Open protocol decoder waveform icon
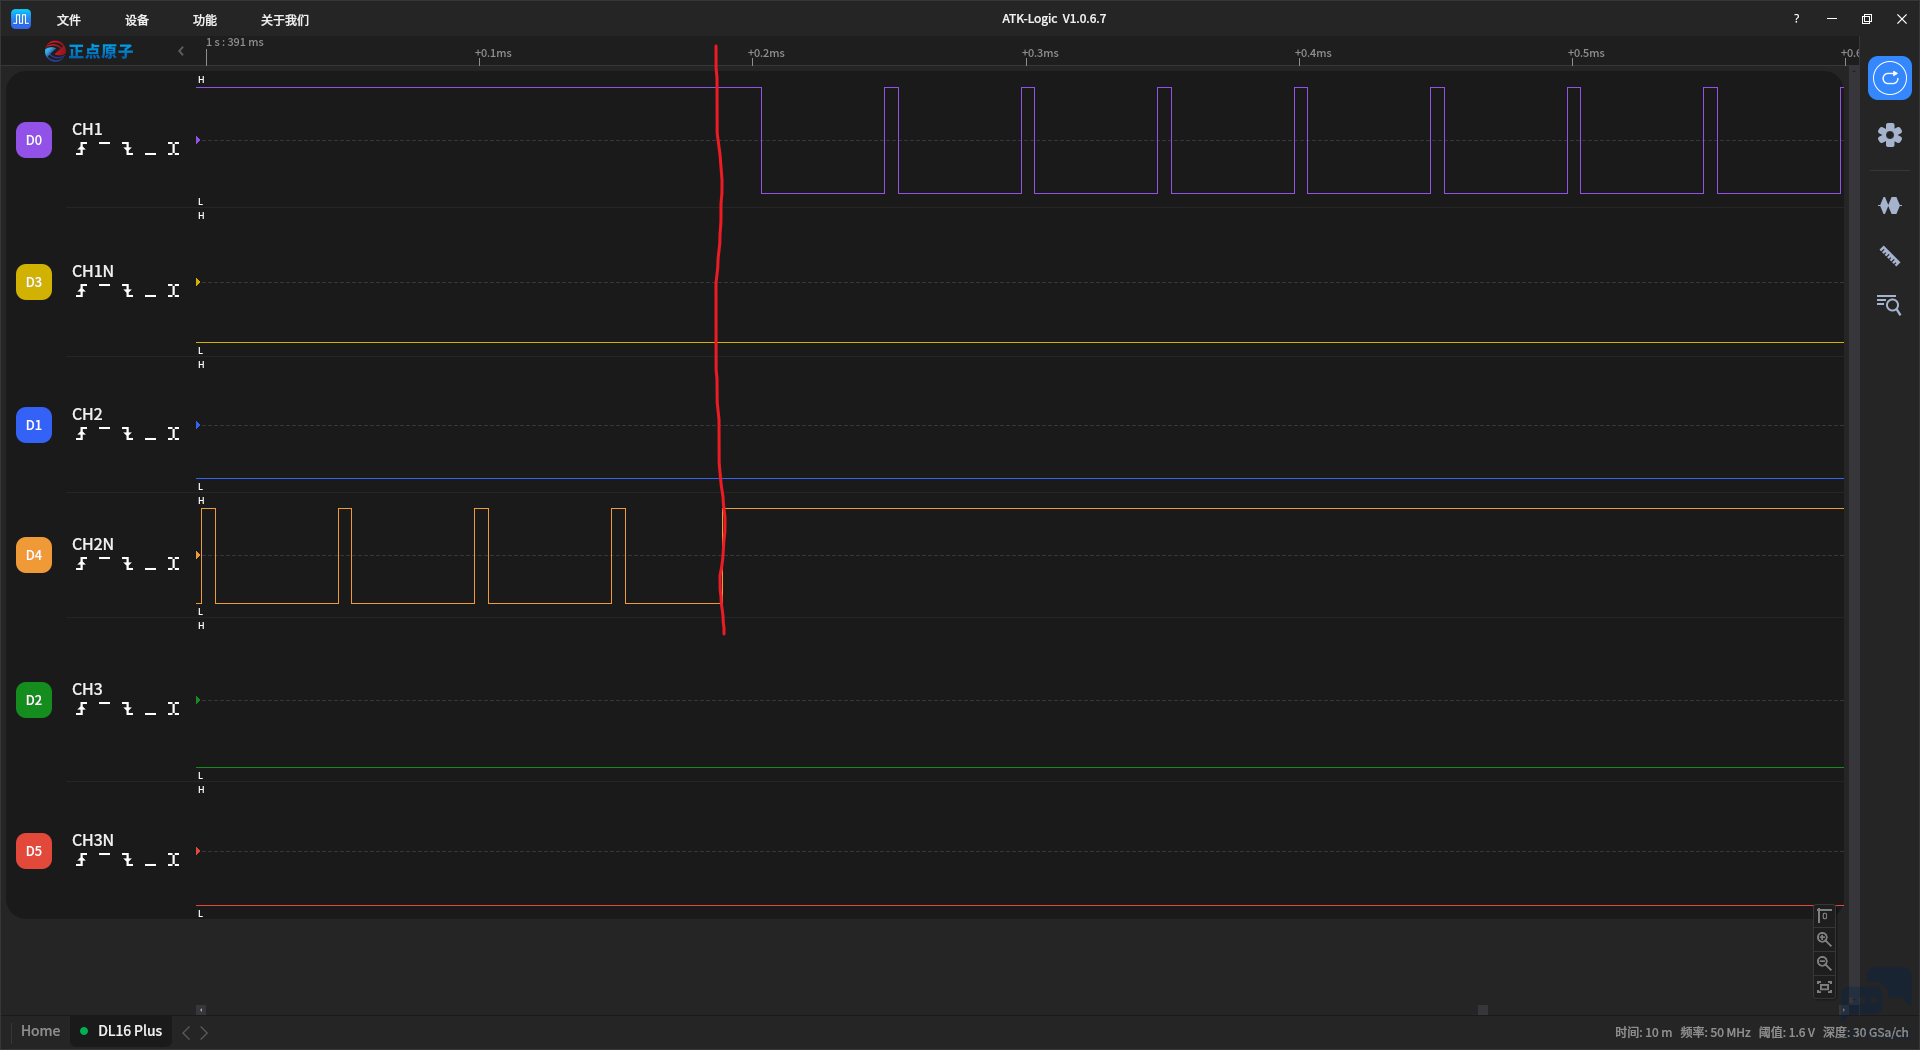Viewport: 1920px width, 1050px height. [1889, 205]
